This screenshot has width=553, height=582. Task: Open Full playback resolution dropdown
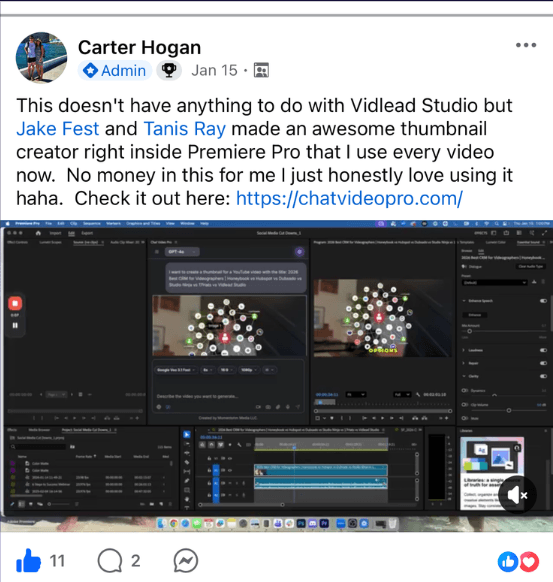coord(402,394)
